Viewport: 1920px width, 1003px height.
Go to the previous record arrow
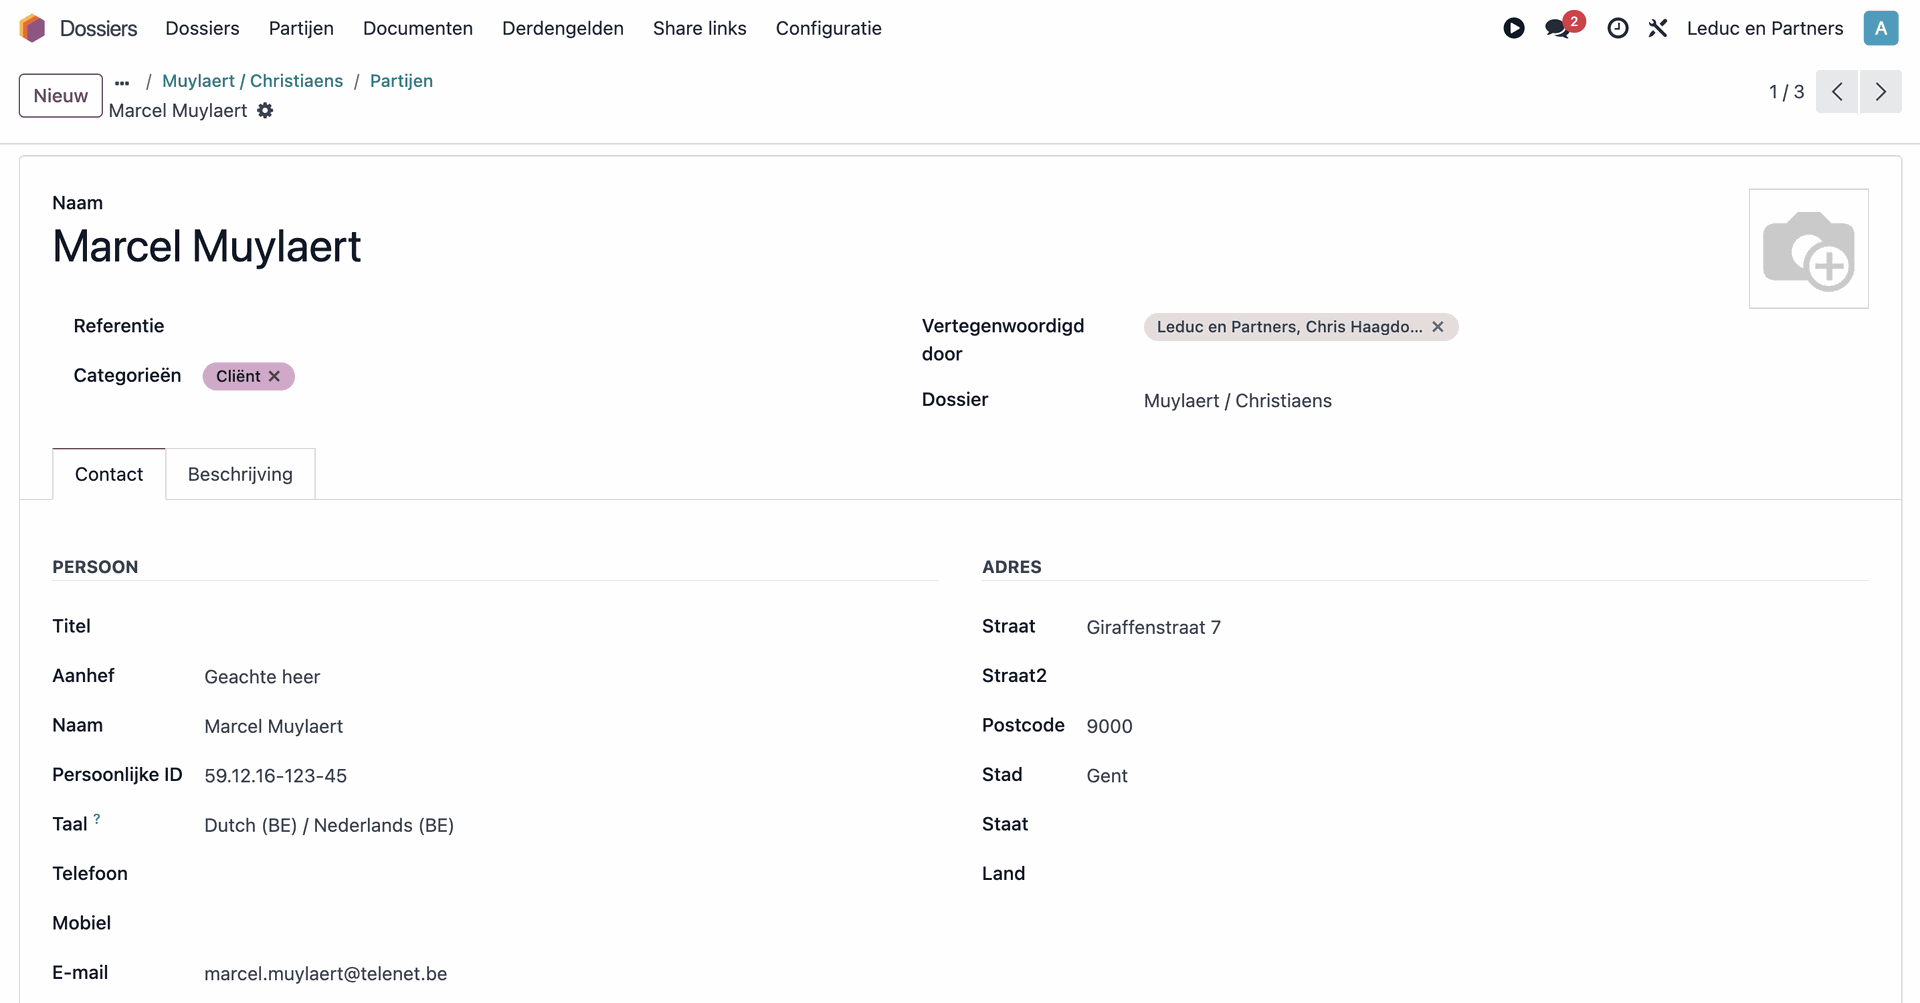tap(1837, 92)
